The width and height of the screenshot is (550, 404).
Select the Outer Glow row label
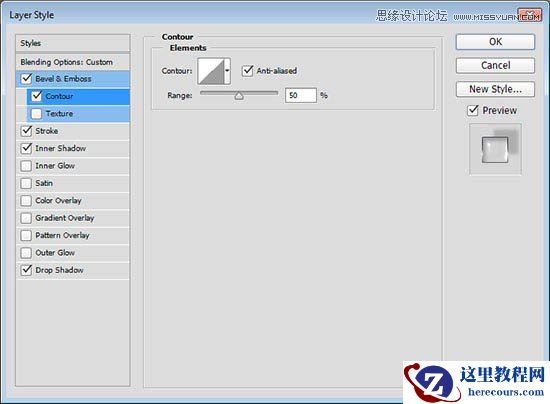coord(55,252)
